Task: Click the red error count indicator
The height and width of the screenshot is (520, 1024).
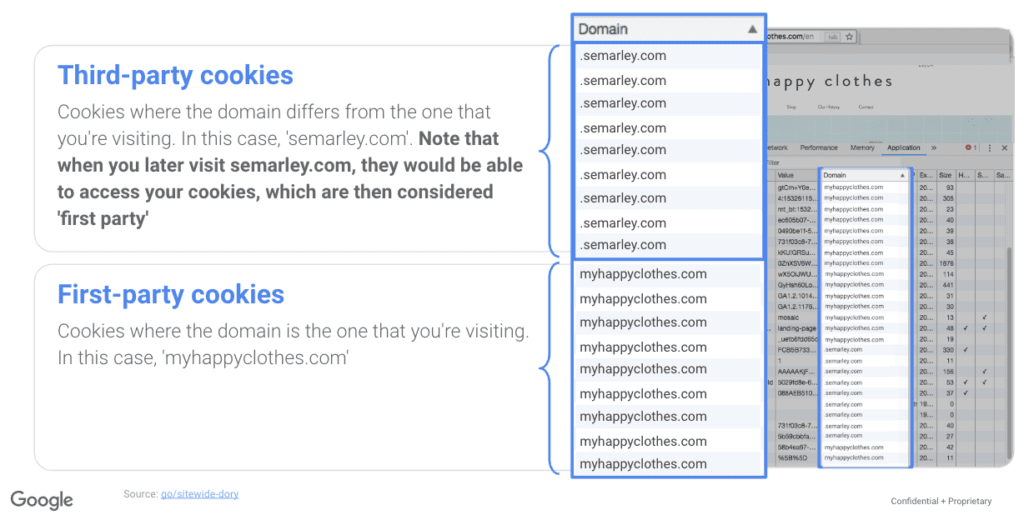Action: [x=970, y=148]
